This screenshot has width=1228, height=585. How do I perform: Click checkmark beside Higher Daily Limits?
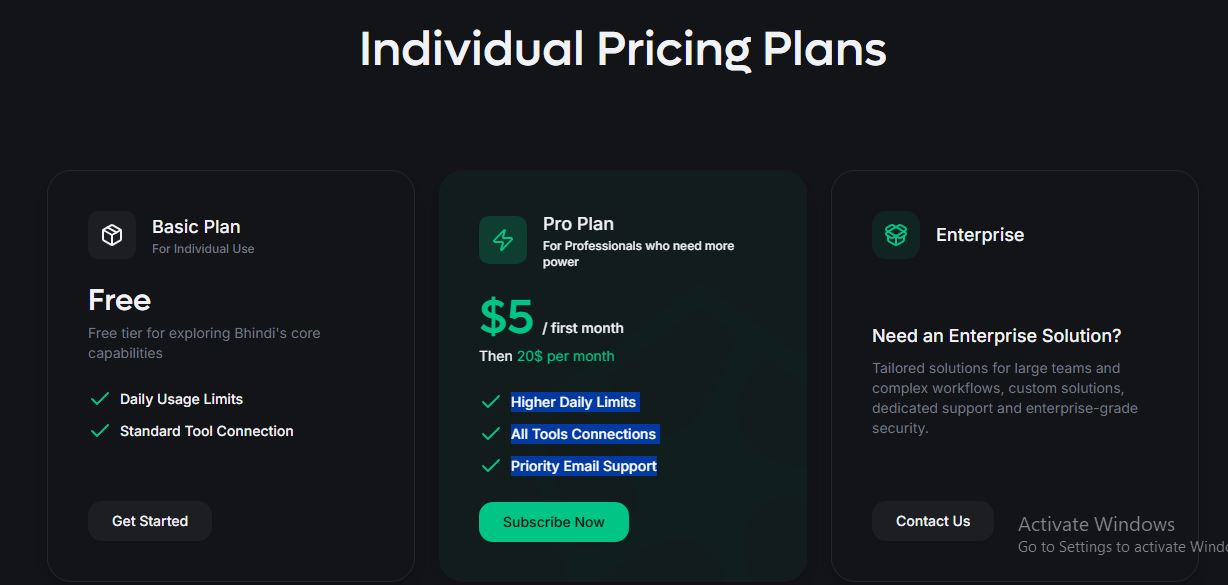pos(491,402)
